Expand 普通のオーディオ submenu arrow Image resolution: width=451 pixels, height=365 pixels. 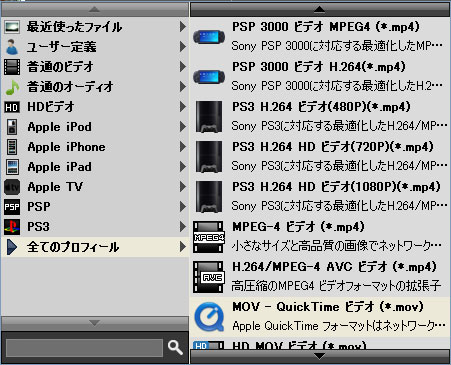click(183, 87)
